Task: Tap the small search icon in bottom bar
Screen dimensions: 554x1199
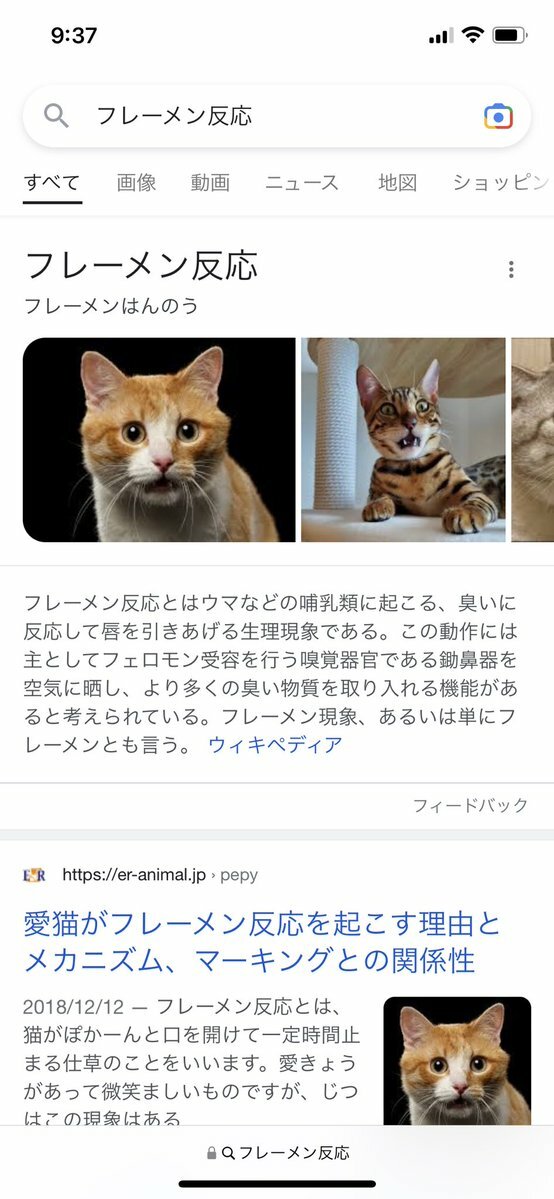Action: click(228, 1153)
